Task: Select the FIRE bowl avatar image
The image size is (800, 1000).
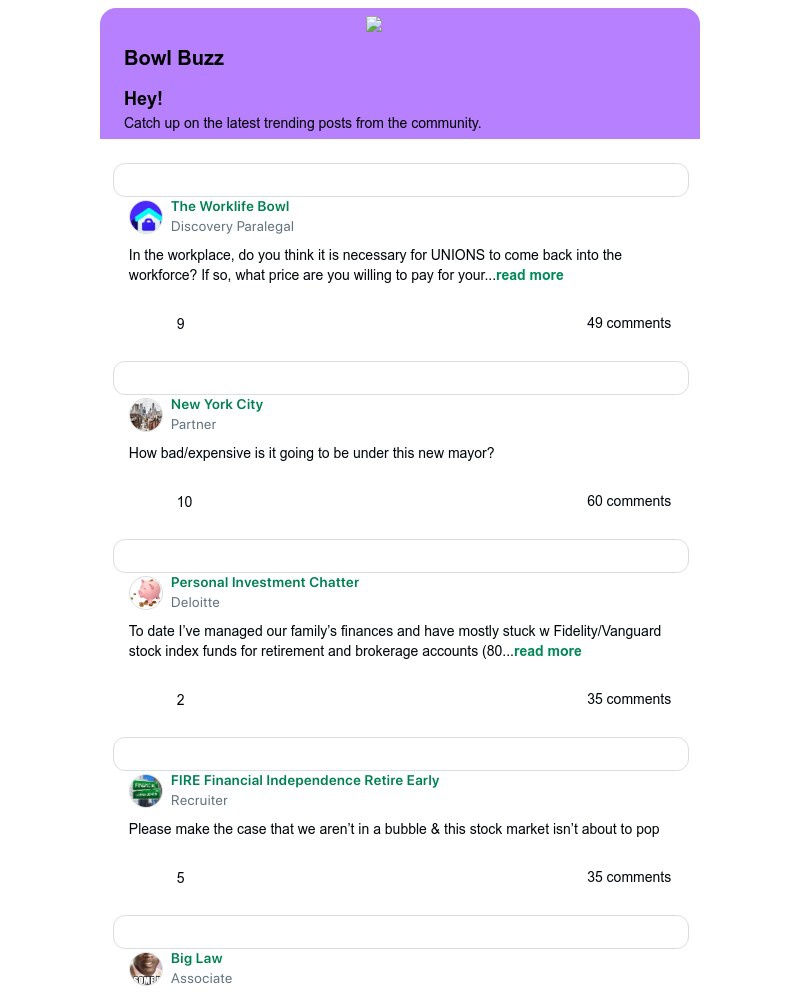Action: (146, 791)
